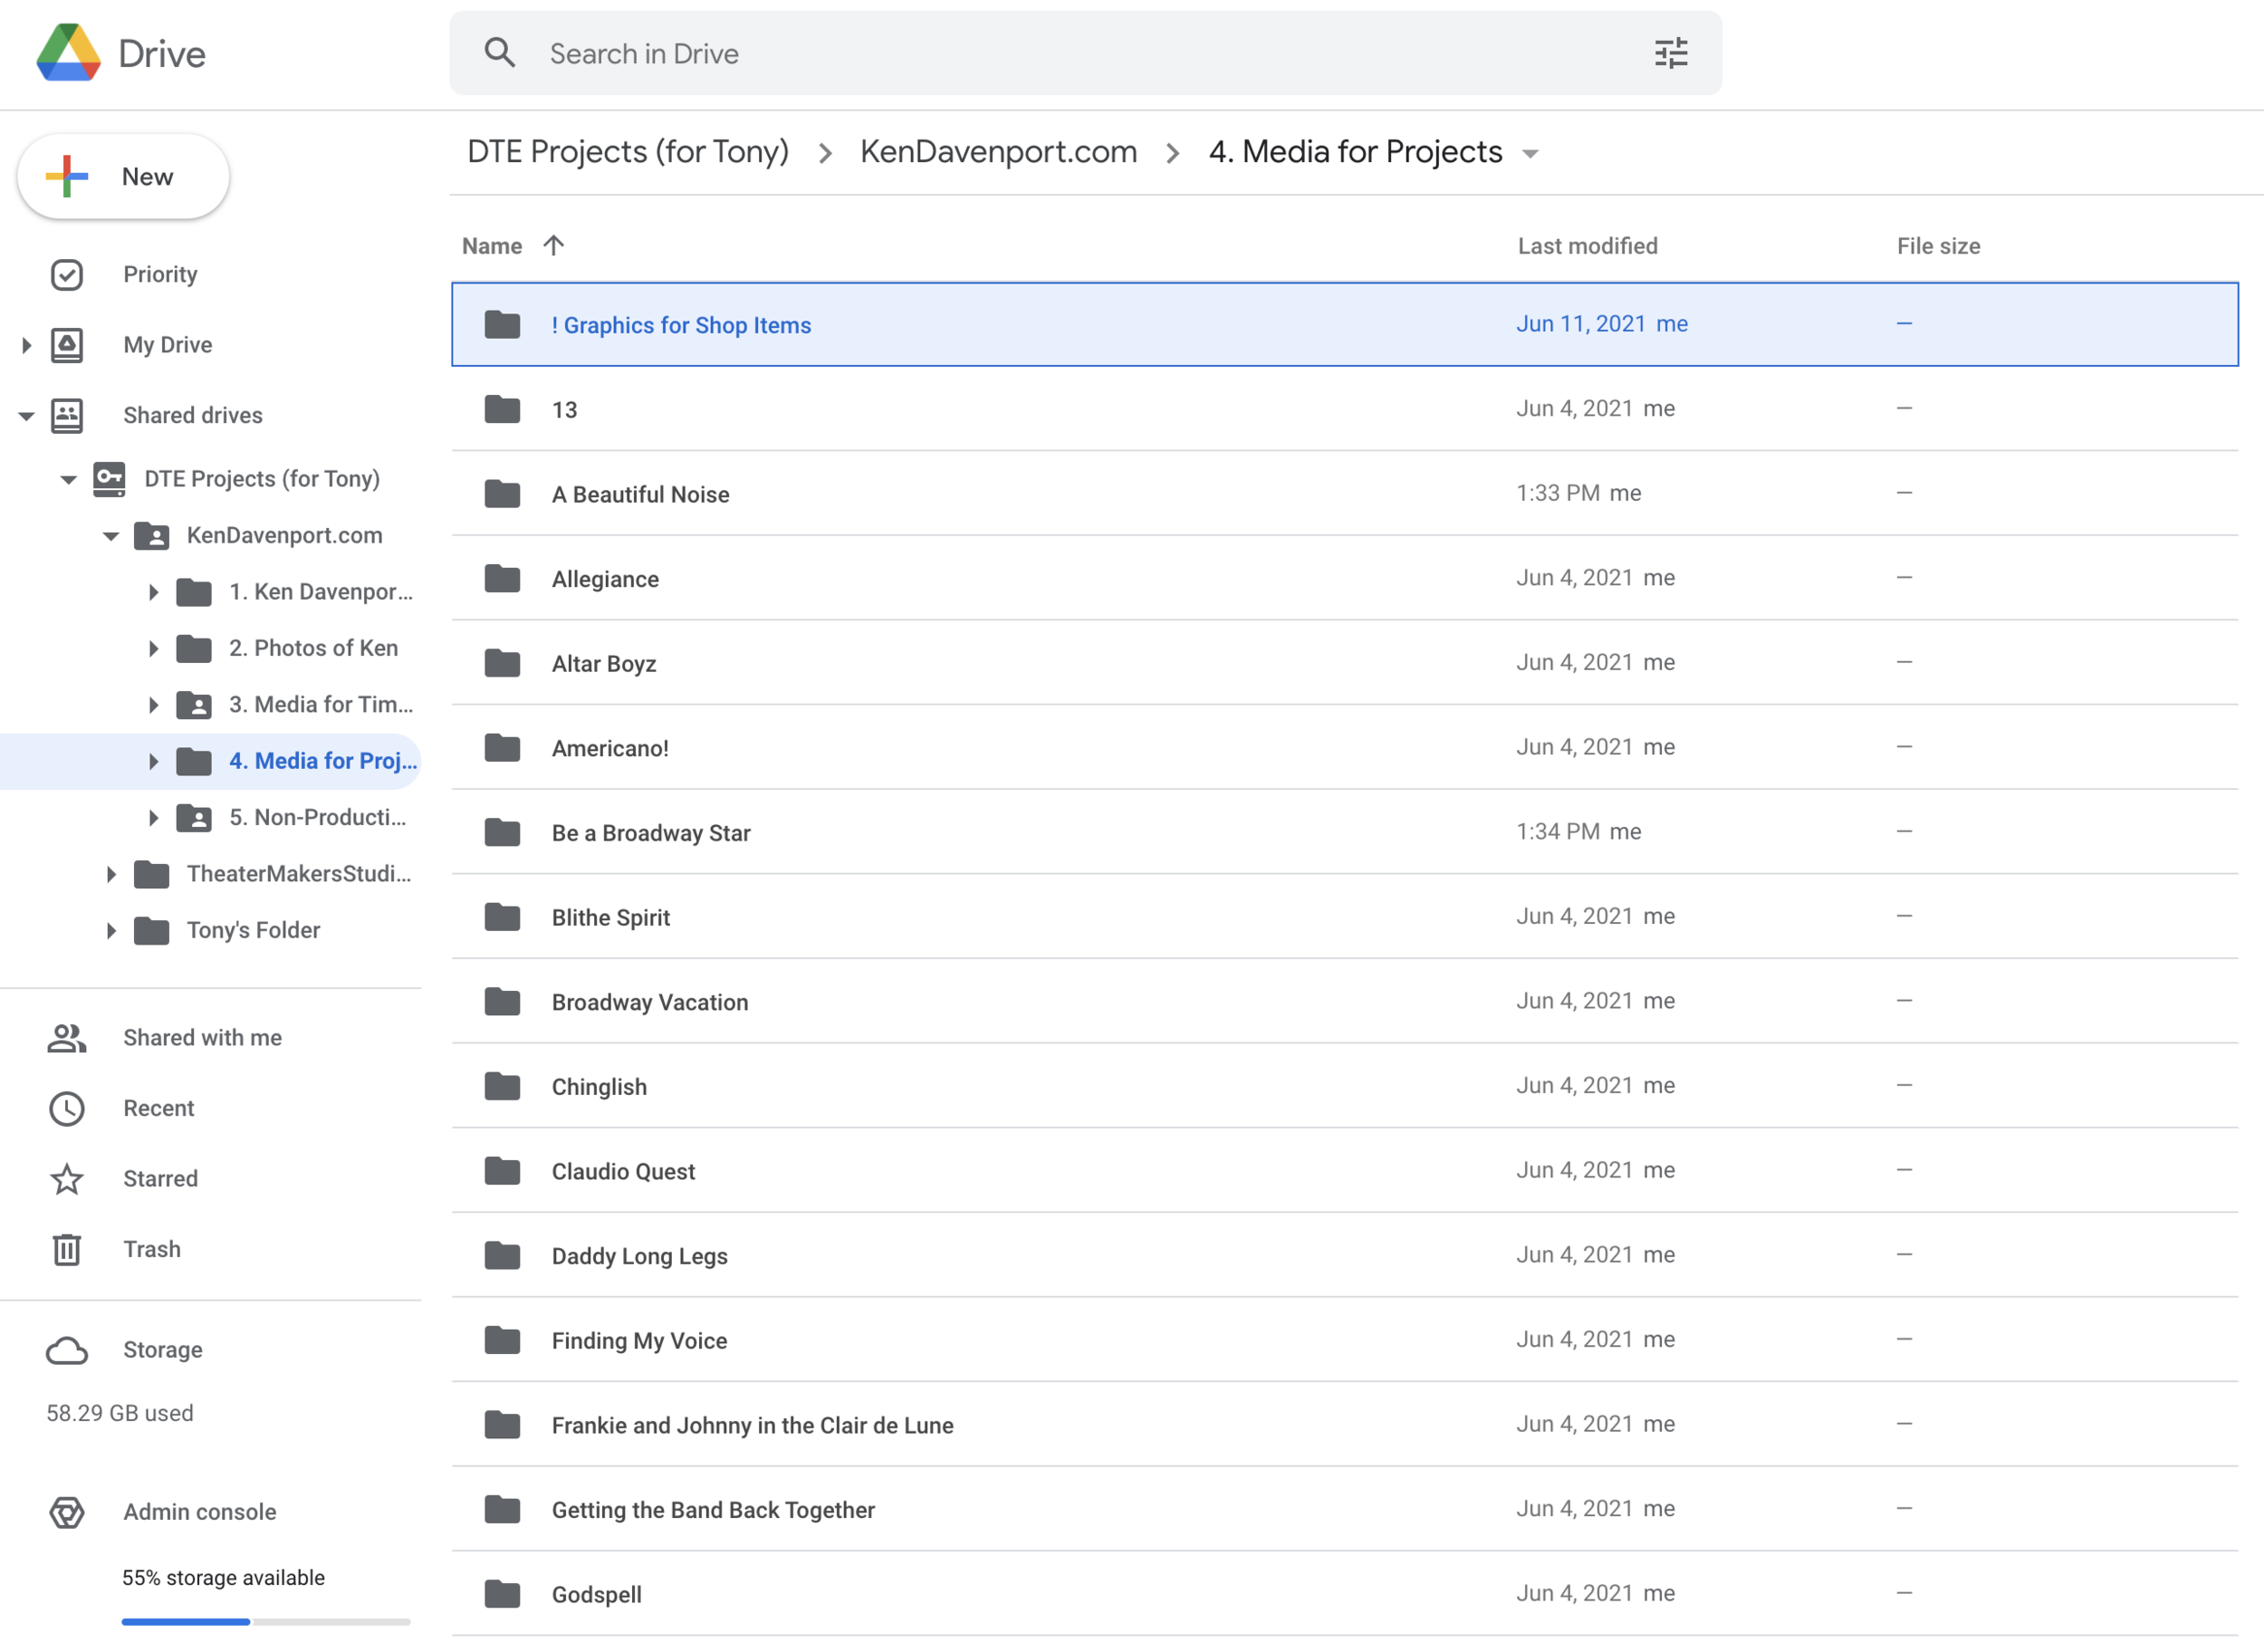Click the Admin console icon
Image resolution: width=2264 pixels, height=1652 pixels.
[x=67, y=1512]
